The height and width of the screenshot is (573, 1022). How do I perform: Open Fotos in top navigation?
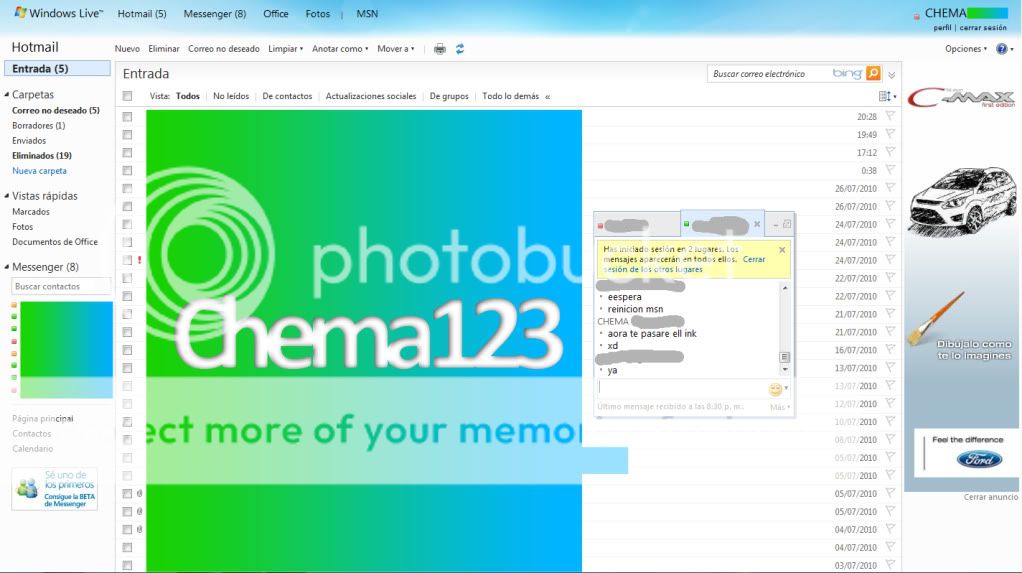click(318, 14)
